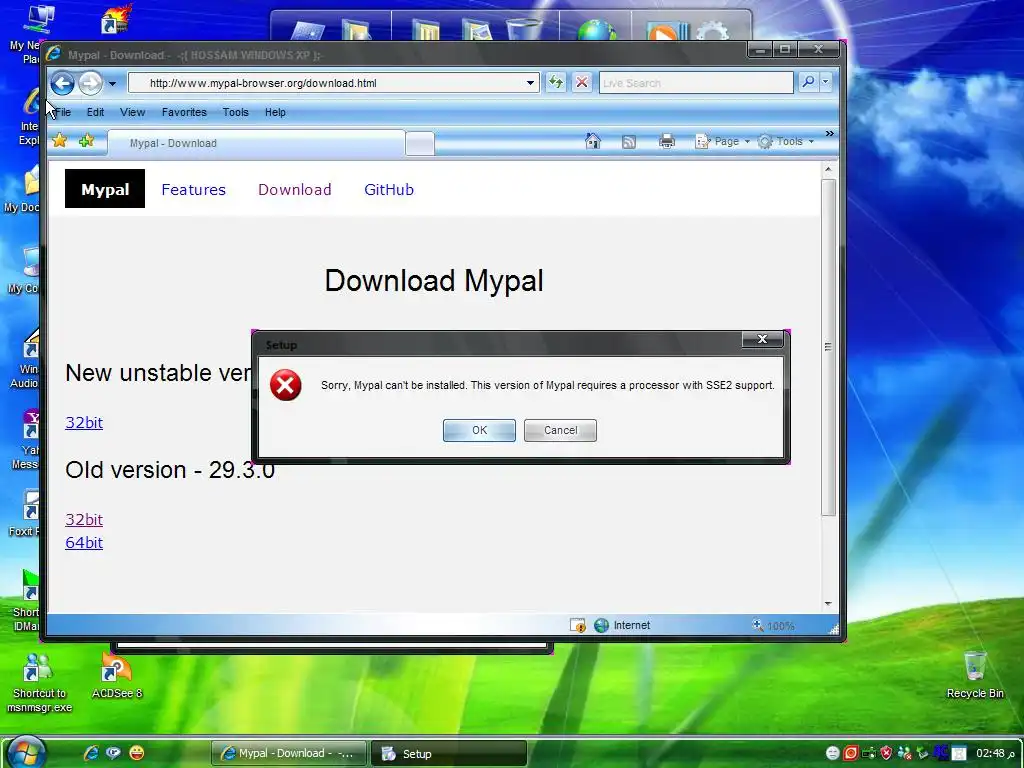Launch Internet Explorer from quick launch
Viewport: 1024px width, 768px height.
(91, 753)
